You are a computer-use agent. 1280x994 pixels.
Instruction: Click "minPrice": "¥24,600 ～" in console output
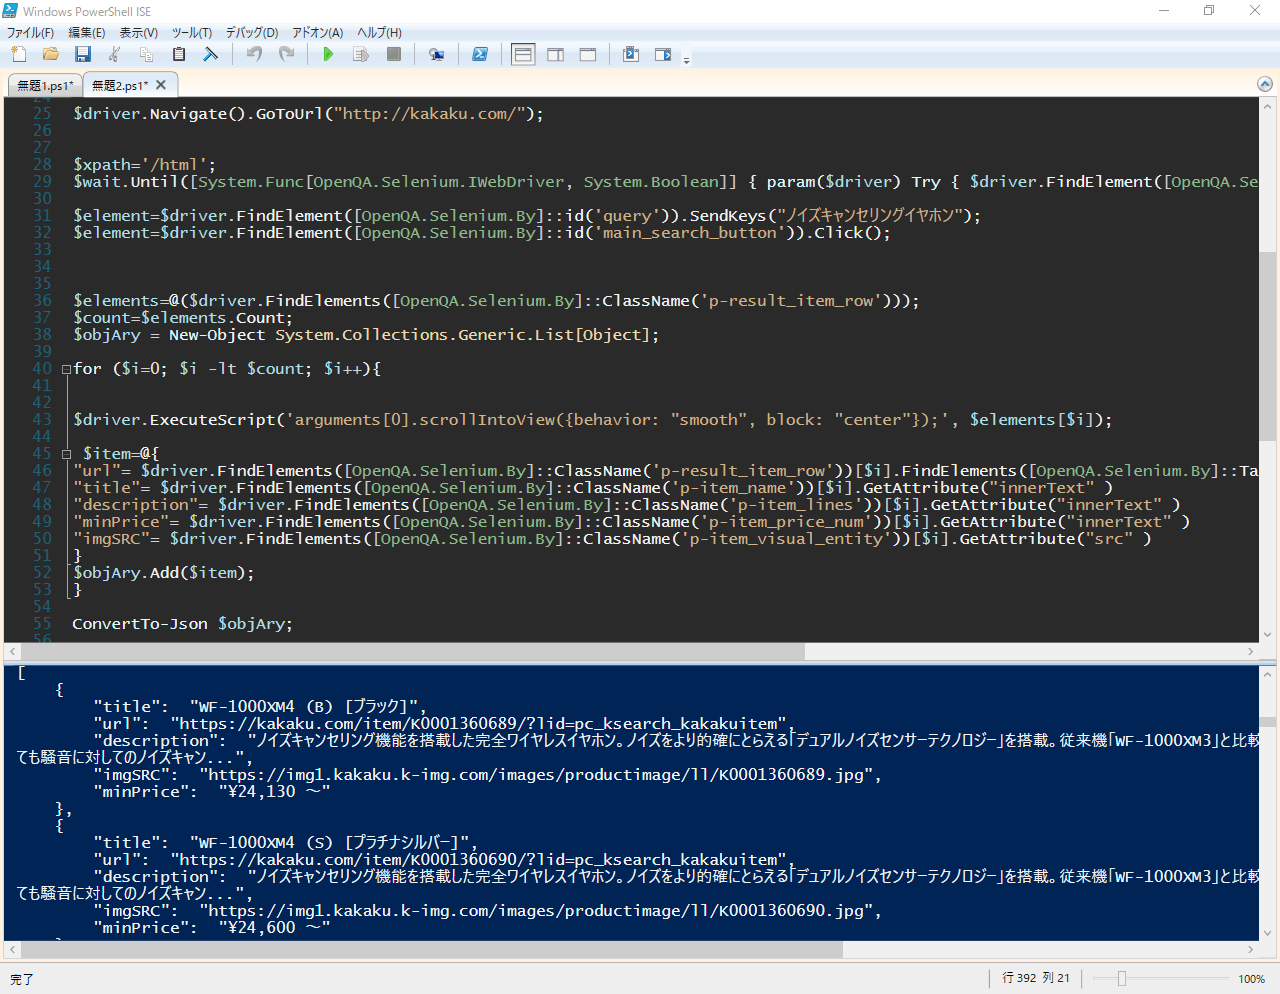[211, 928]
